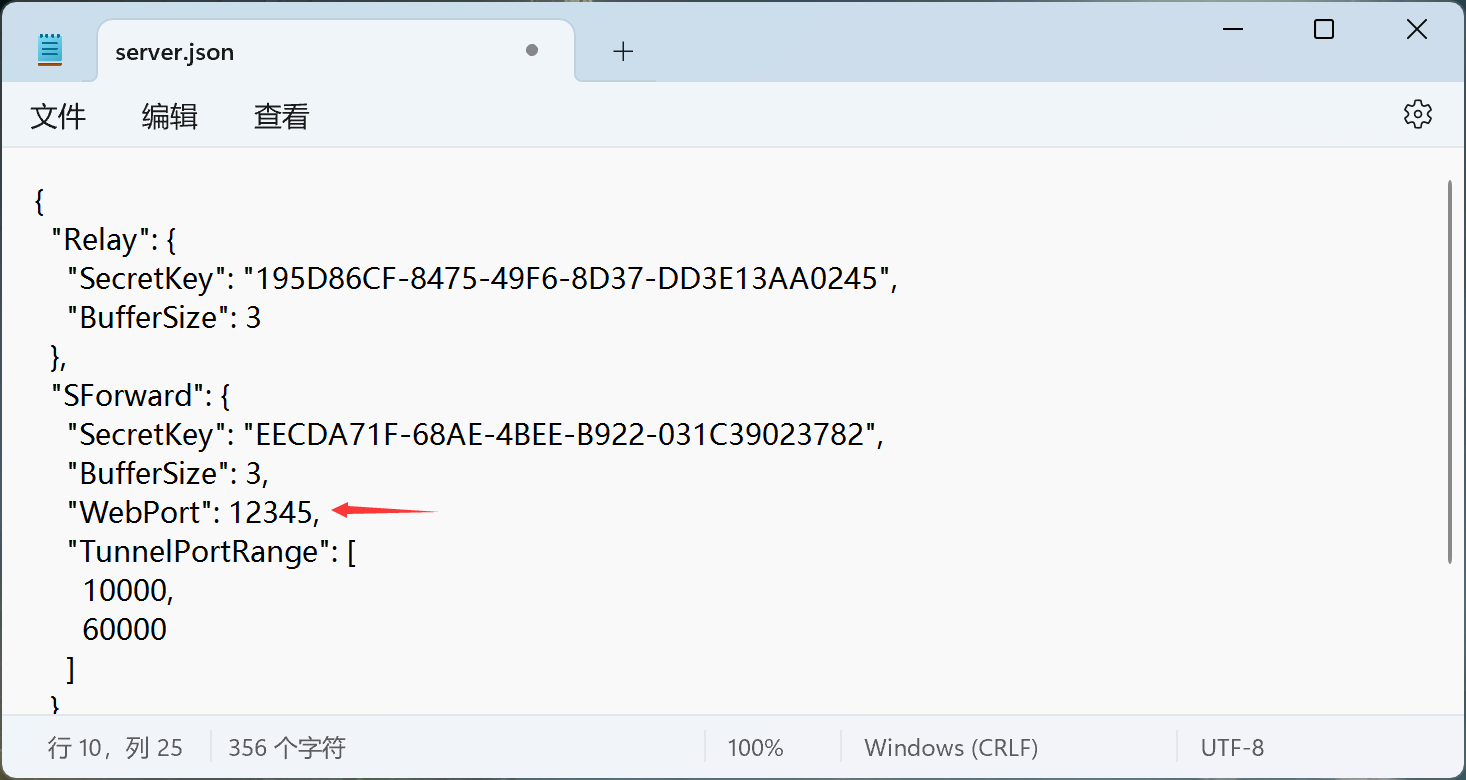Click the closing ] bracket line

[70, 669]
